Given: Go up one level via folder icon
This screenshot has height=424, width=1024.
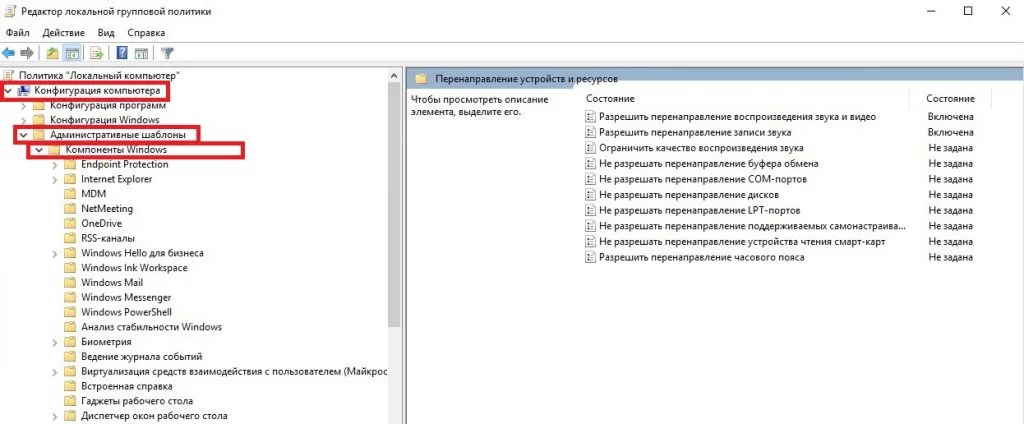Looking at the screenshot, I should [x=52, y=53].
